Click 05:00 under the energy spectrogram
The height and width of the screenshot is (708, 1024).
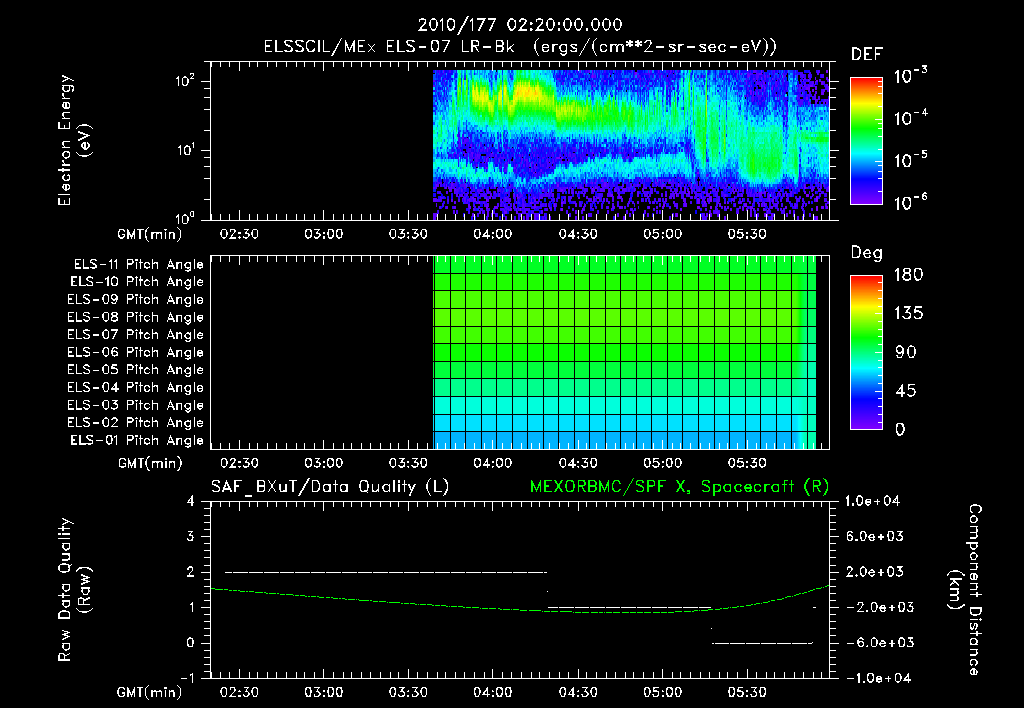(x=662, y=234)
